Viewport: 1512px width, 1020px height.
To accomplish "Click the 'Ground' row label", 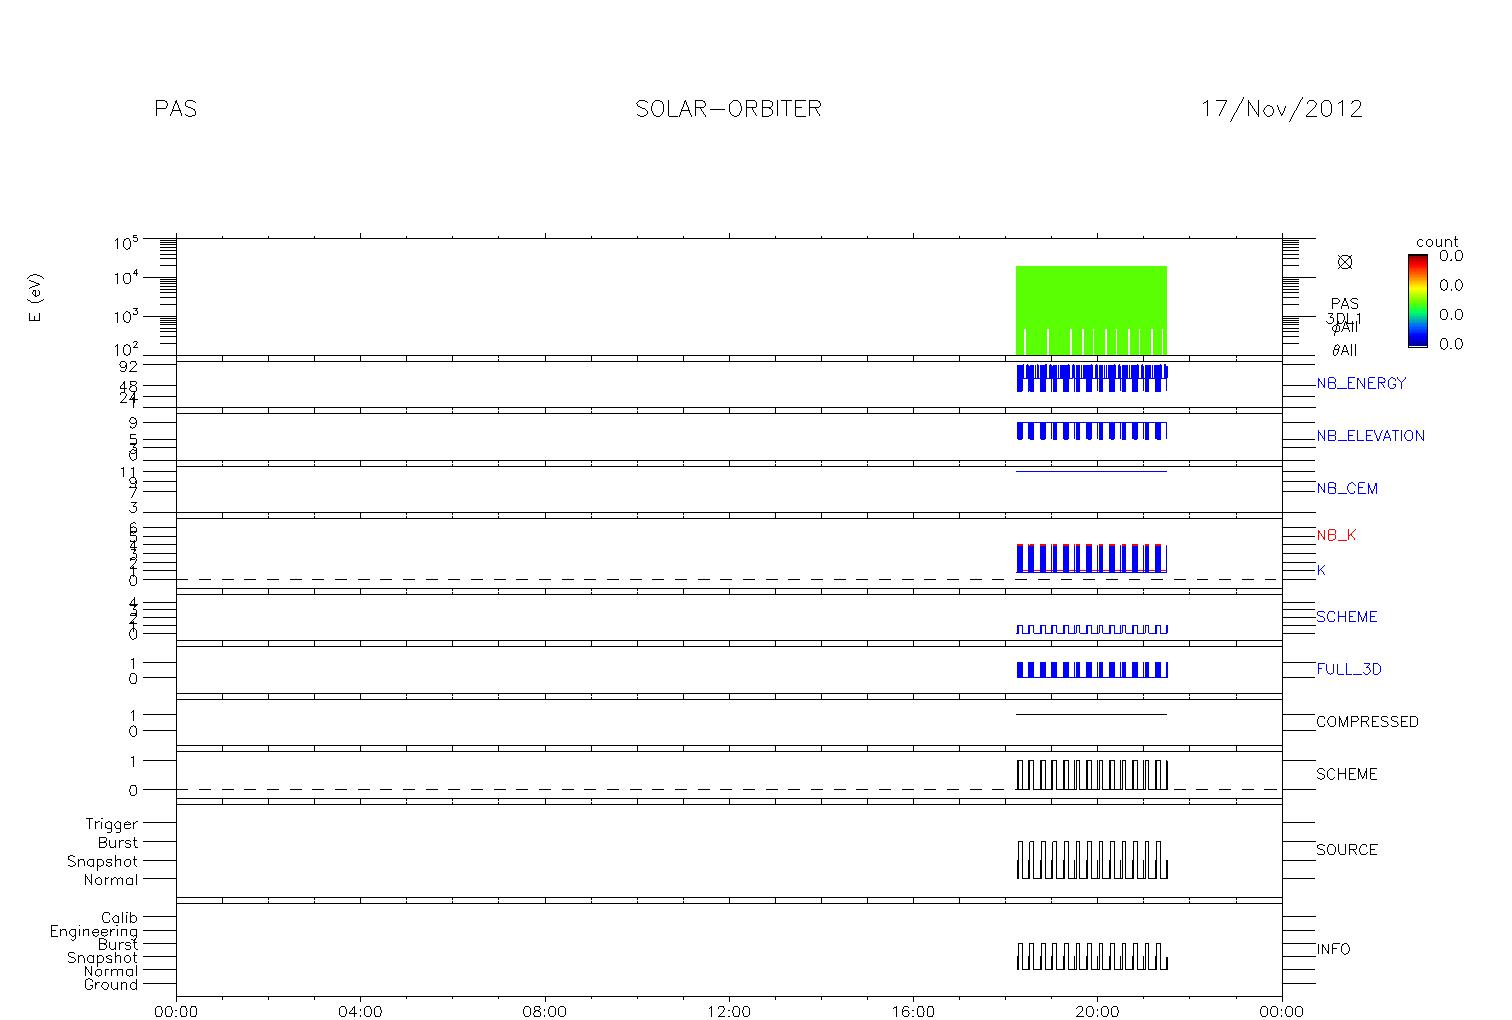I will tap(111, 985).
